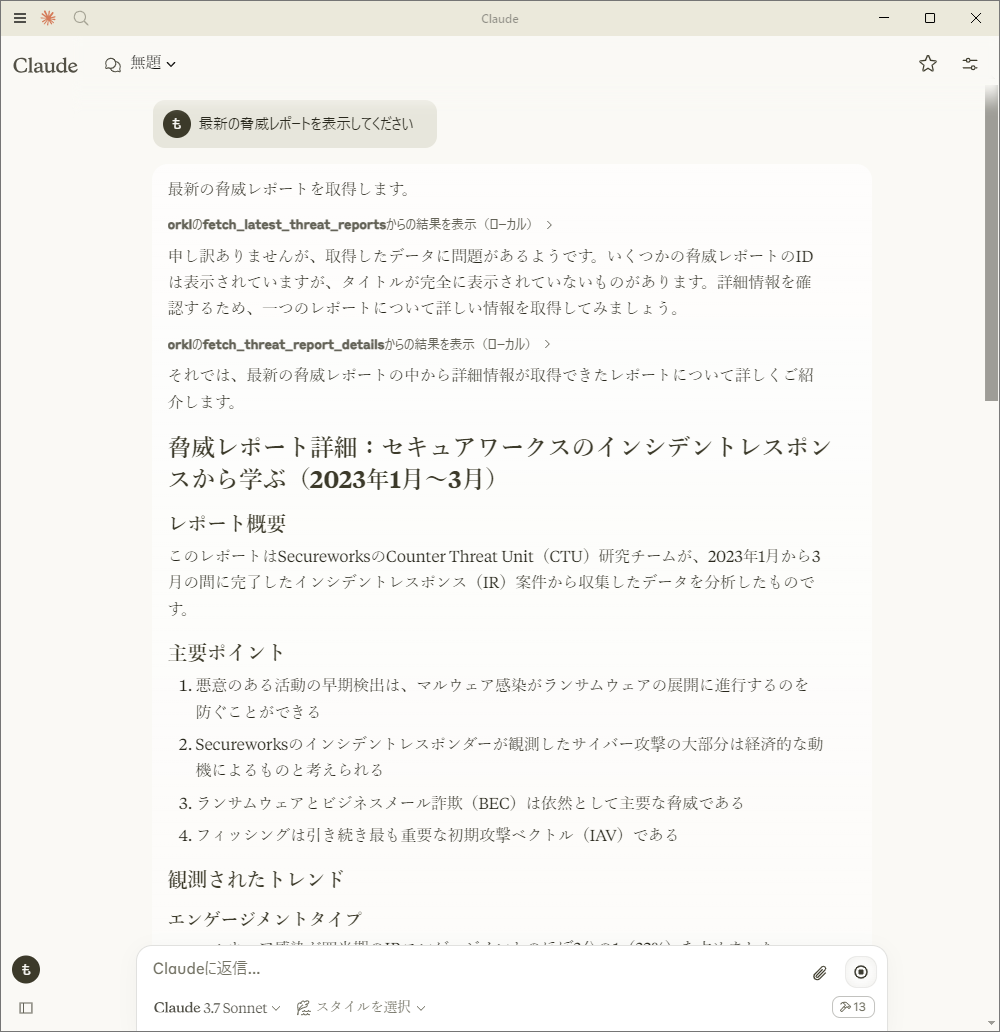Open the hamburger menu icon
1000x1032 pixels.
pyautogui.click(x=20, y=18)
